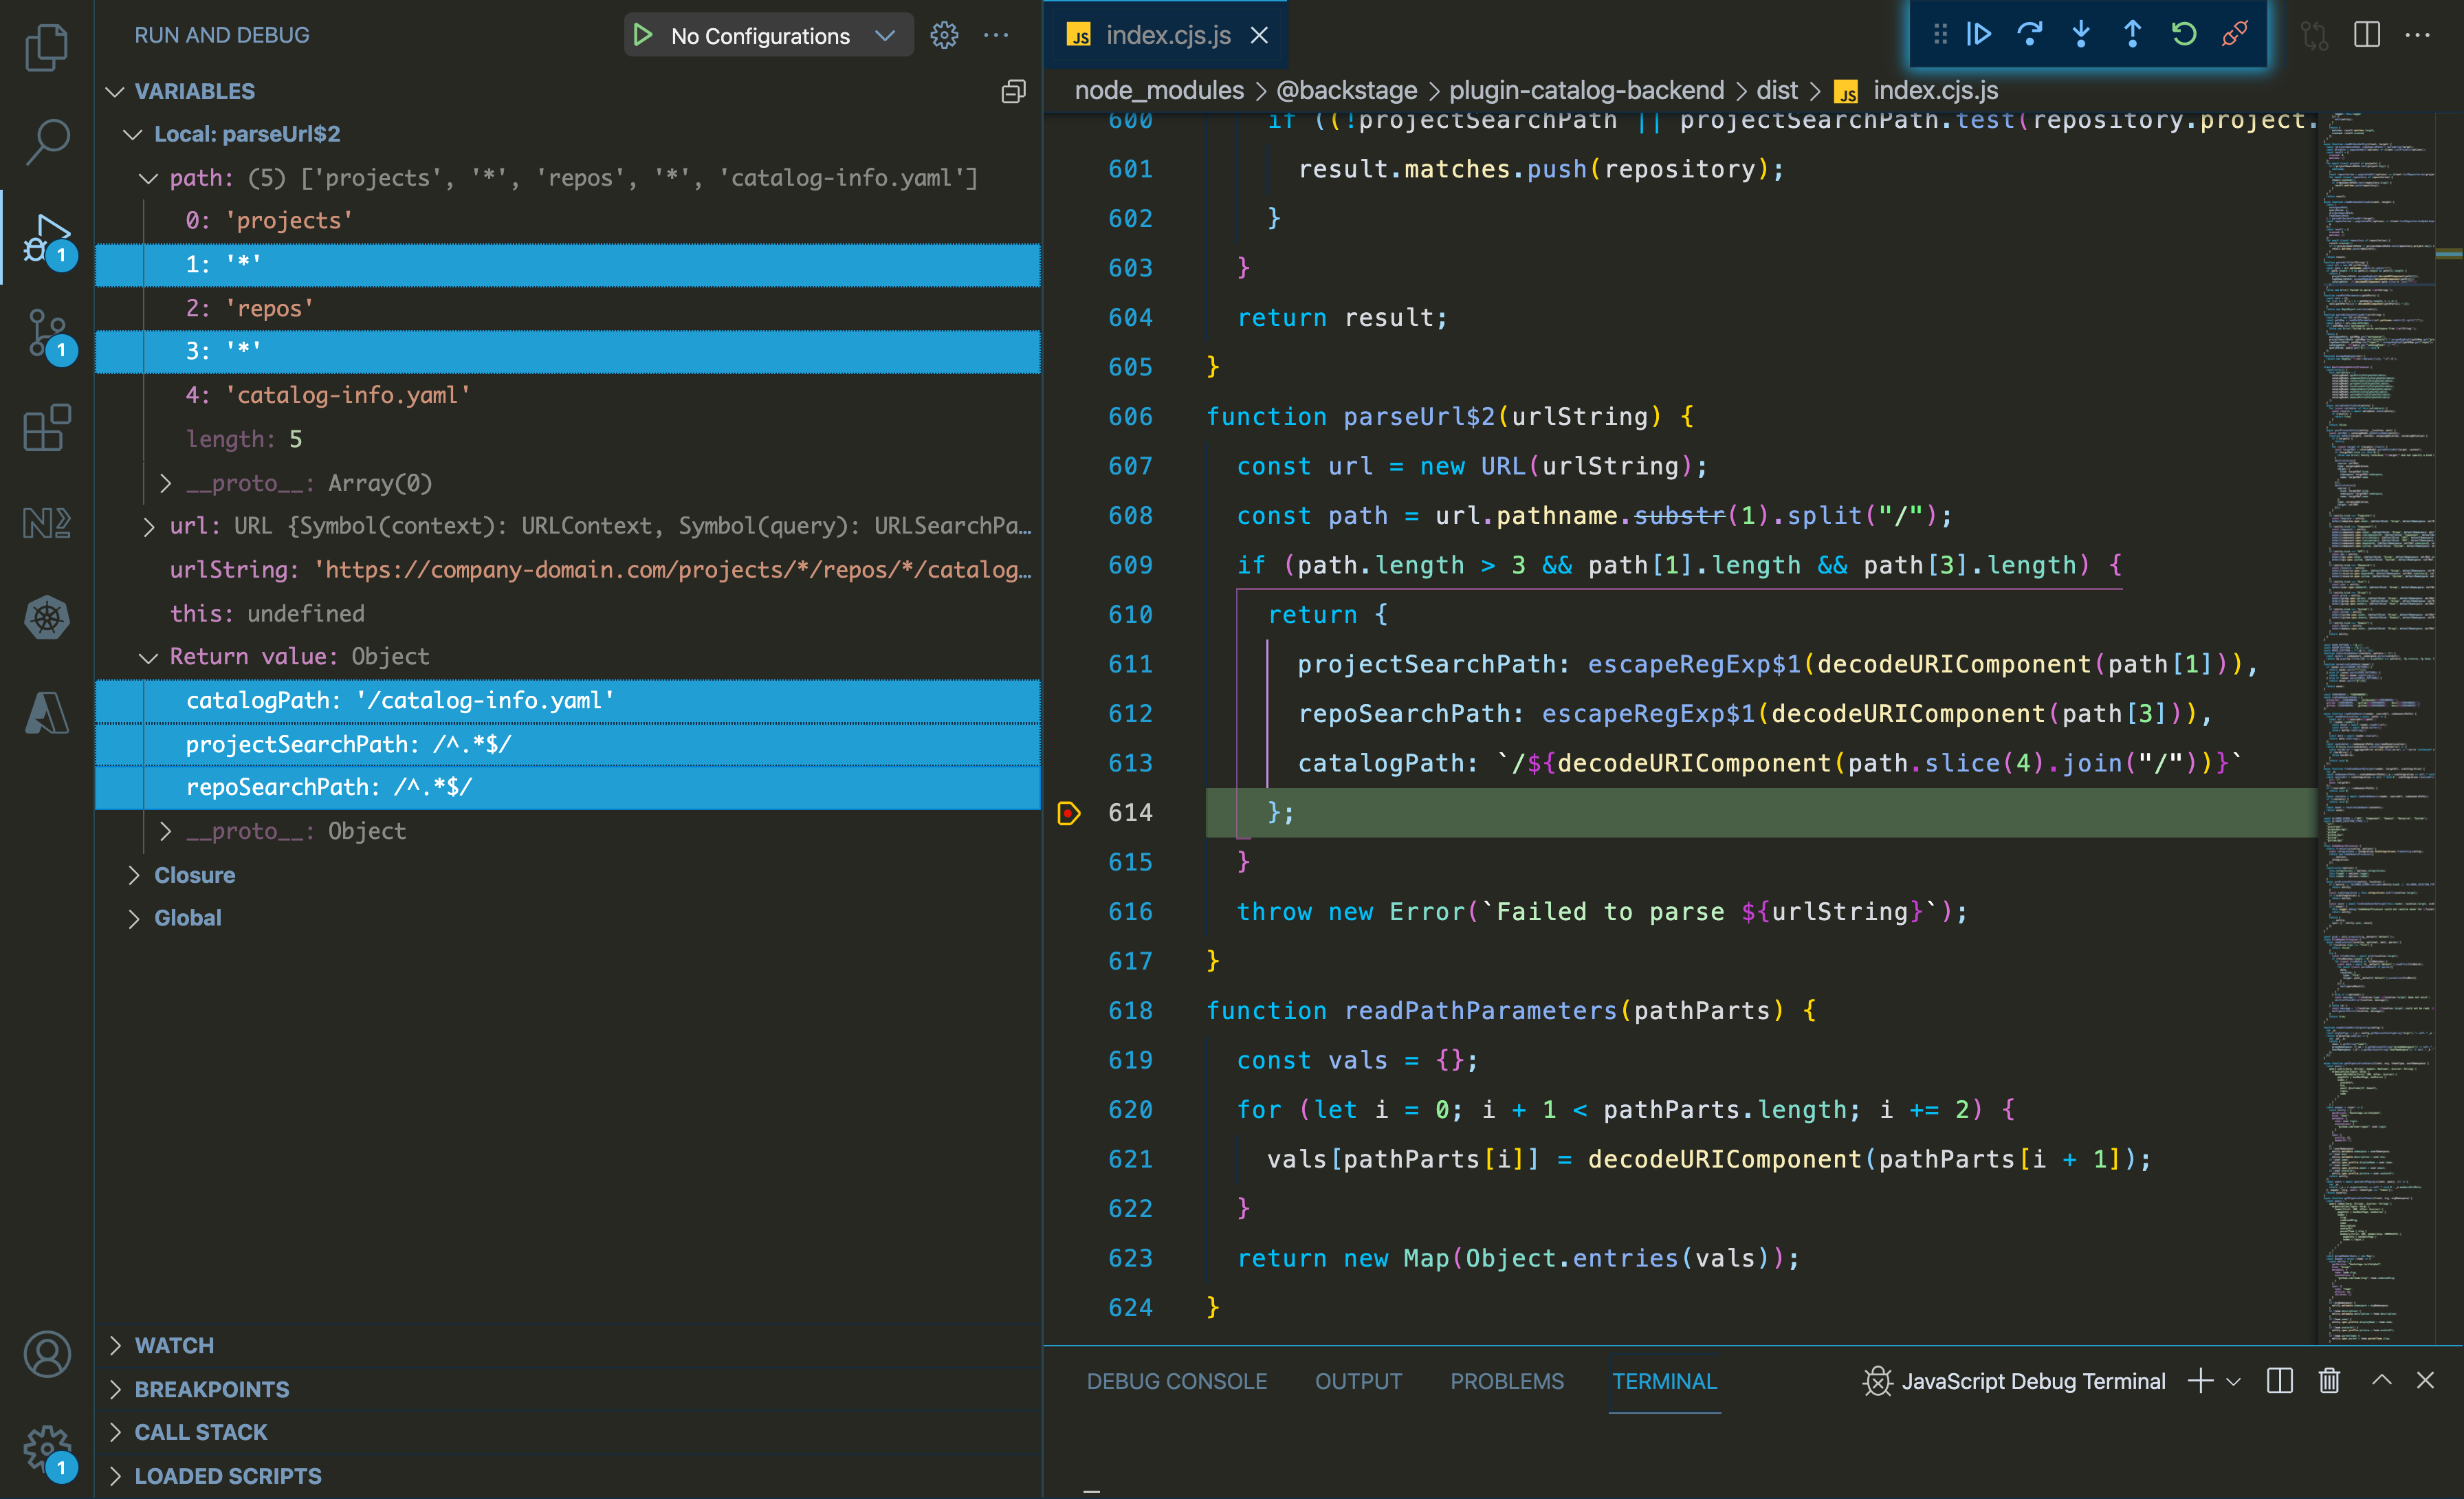Screen dimensions: 2464x1499
Task: Select catalogPath return value row
Action: pyautogui.click(x=568, y=700)
